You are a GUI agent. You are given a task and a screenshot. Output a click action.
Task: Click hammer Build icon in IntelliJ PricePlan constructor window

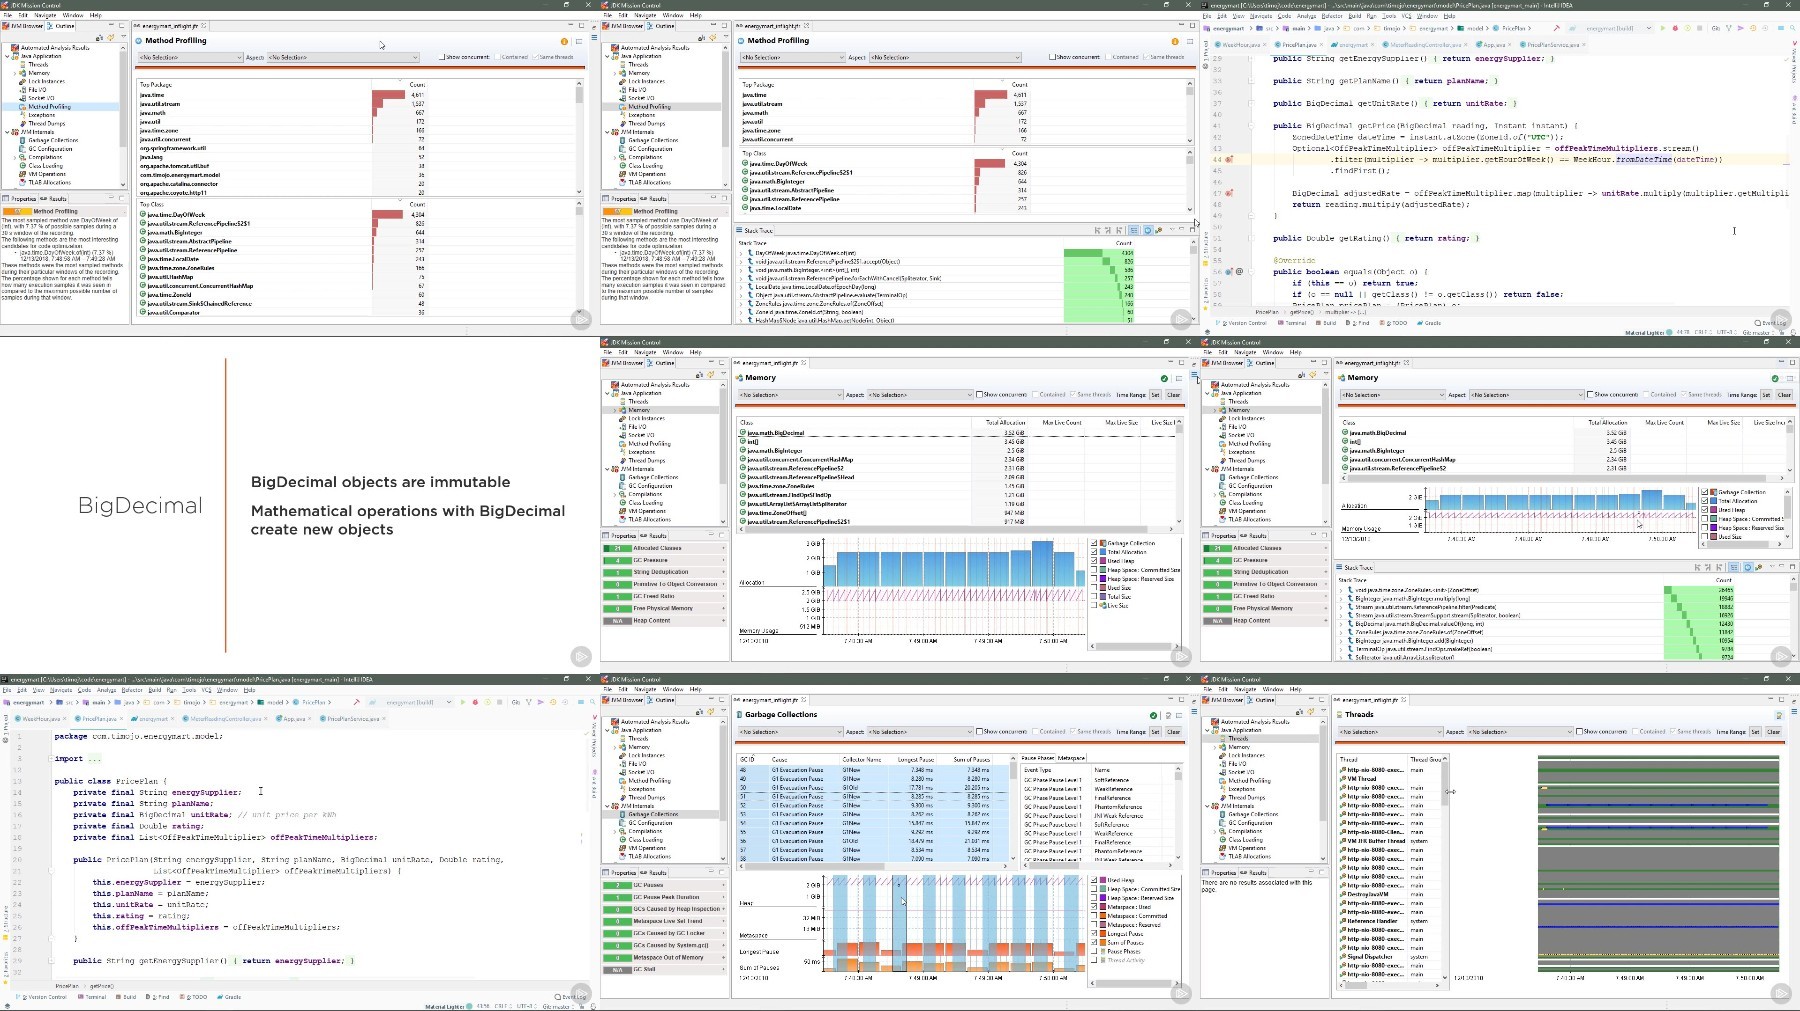[357, 702]
